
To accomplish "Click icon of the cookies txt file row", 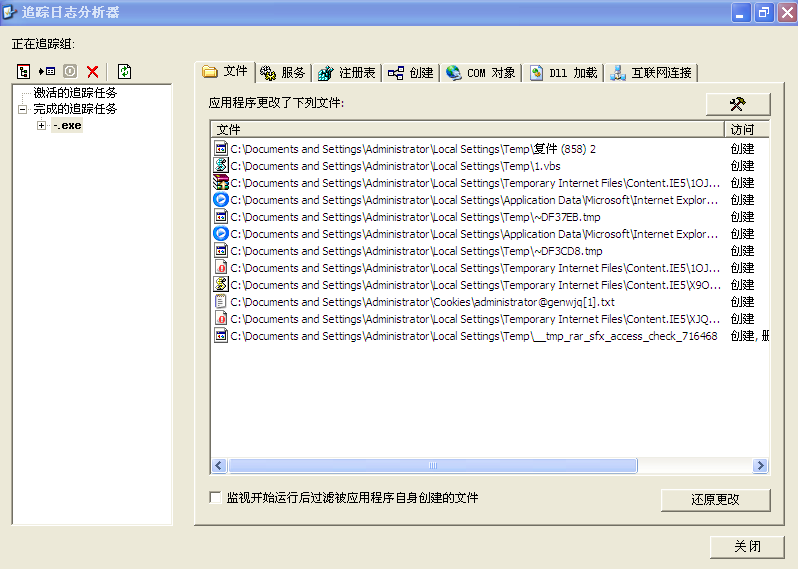I will click(220, 302).
